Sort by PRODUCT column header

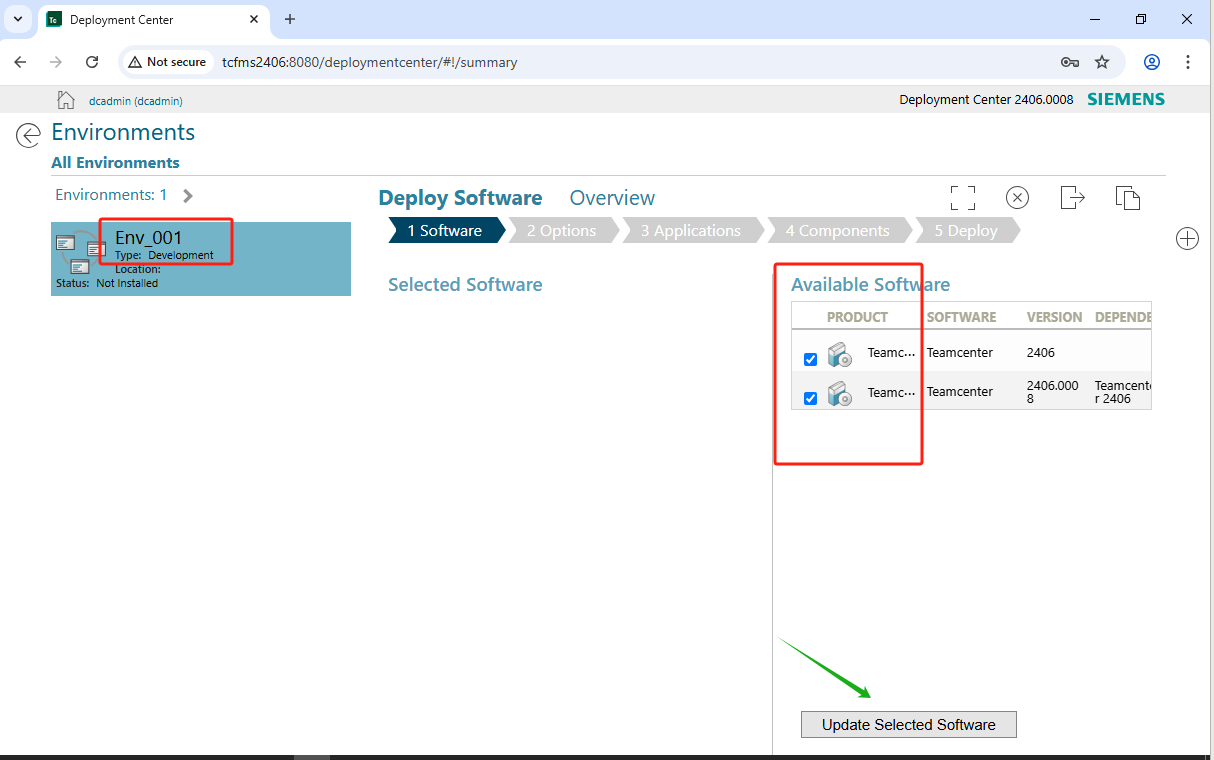[857, 317]
